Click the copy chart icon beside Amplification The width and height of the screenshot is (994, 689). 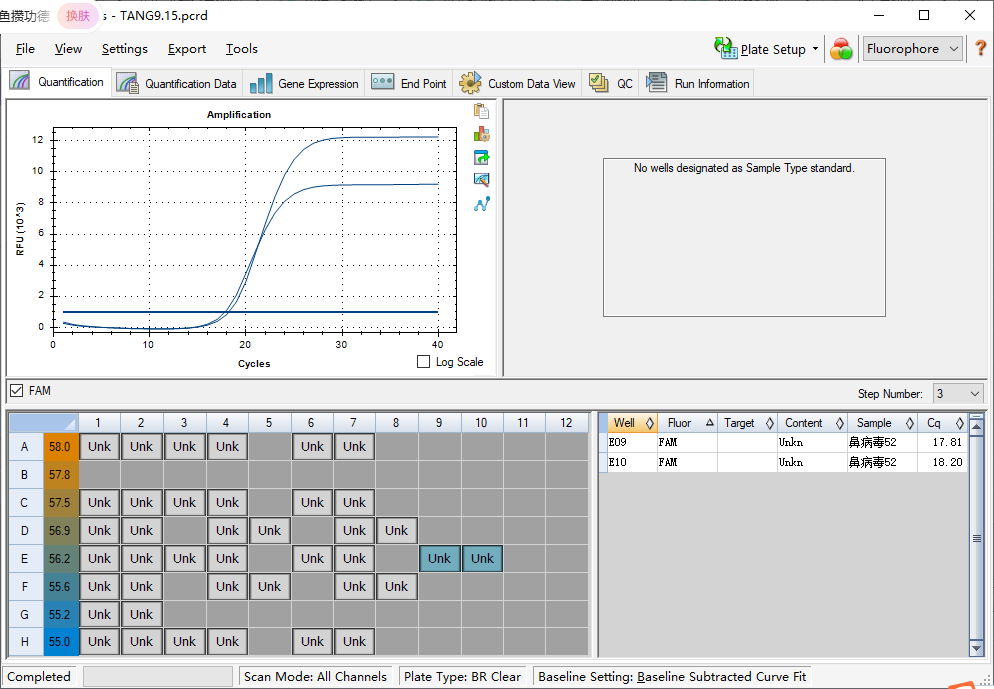(481, 111)
